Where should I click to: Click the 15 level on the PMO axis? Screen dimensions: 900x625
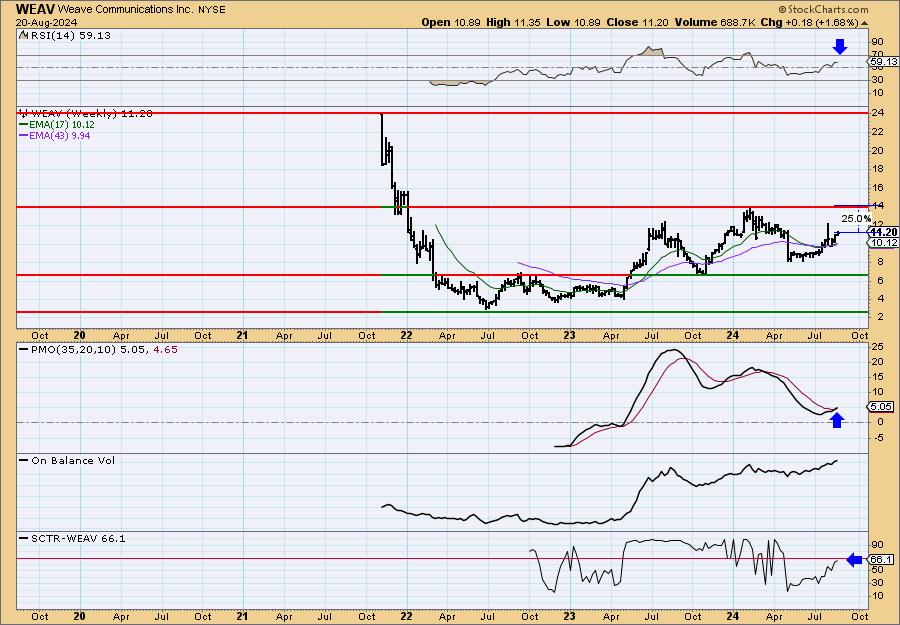point(877,376)
